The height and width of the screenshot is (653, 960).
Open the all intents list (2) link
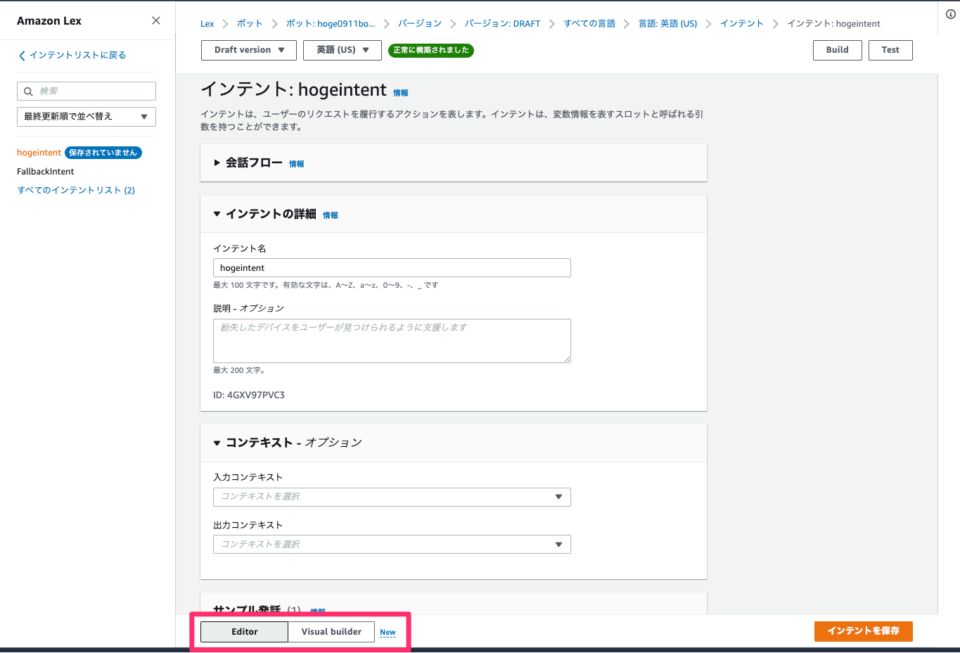[76, 190]
